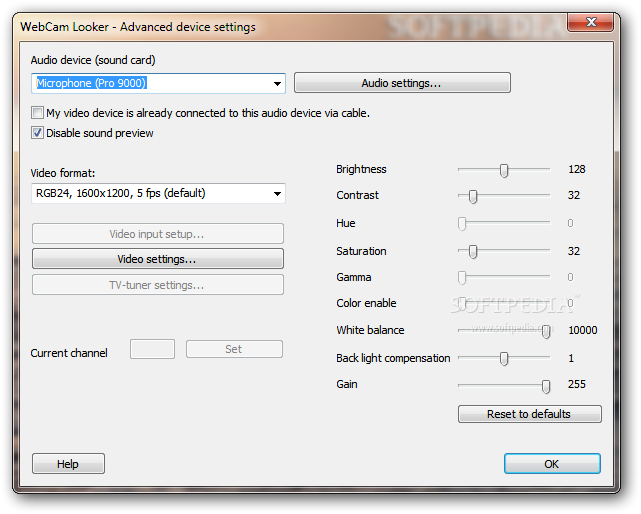Click the Saturation slider thumb
This screenshot has height=514, width=641.
(473, 251)
